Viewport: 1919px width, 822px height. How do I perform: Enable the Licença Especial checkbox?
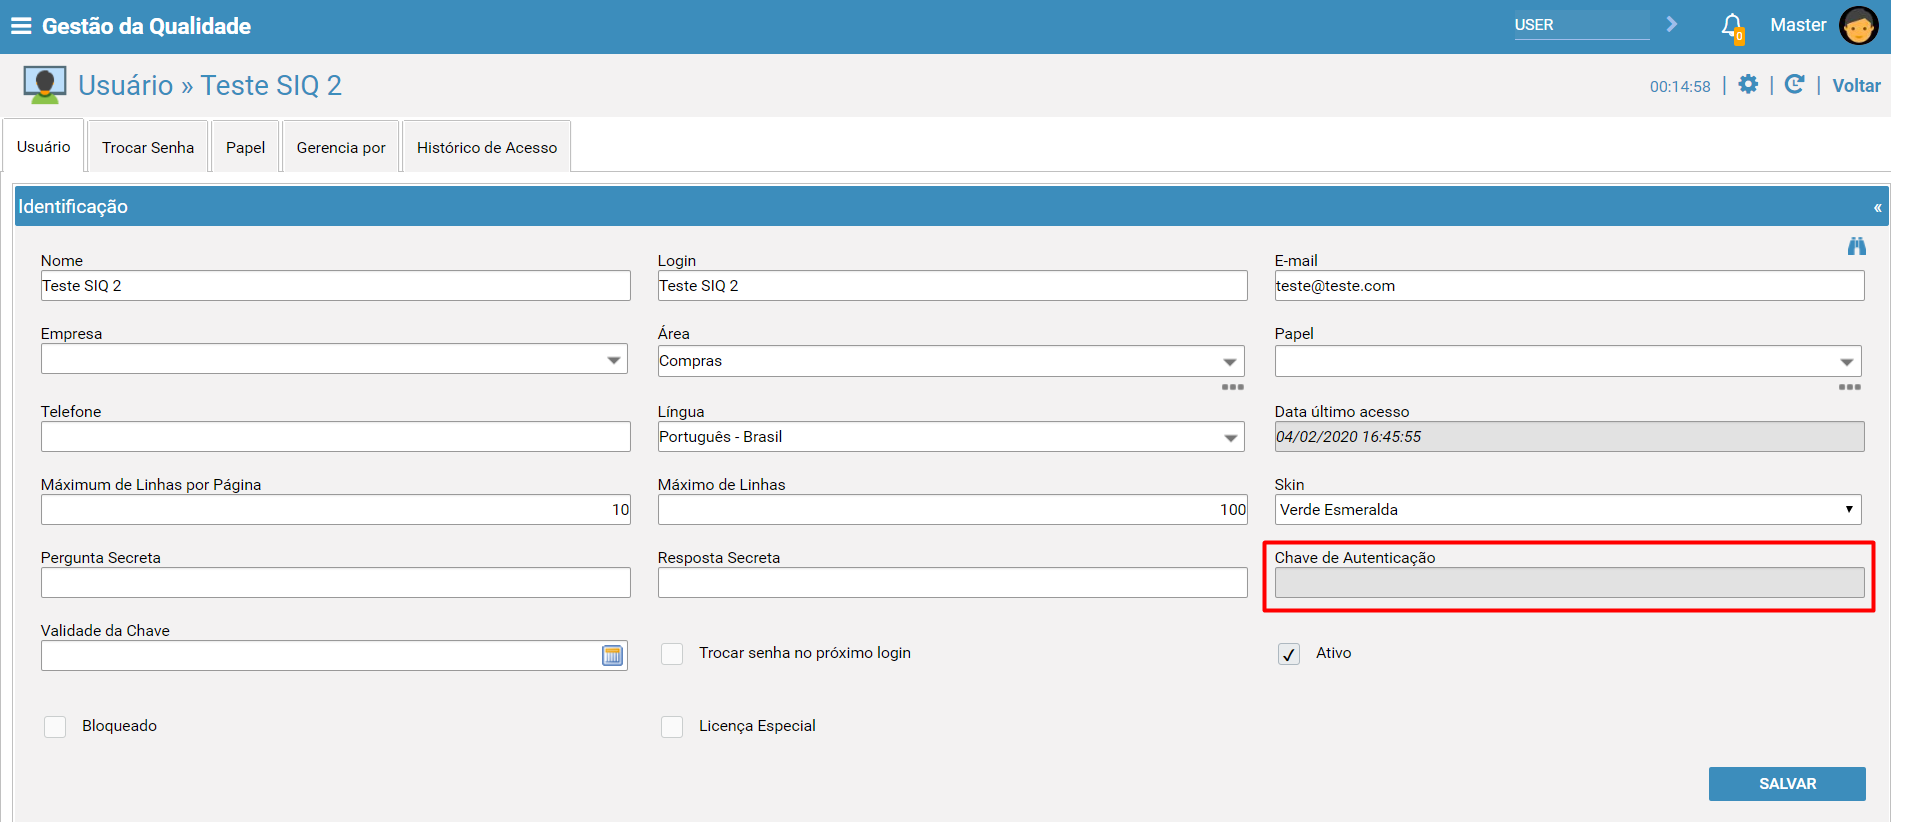pyautogui.click(x=672, y=727)
